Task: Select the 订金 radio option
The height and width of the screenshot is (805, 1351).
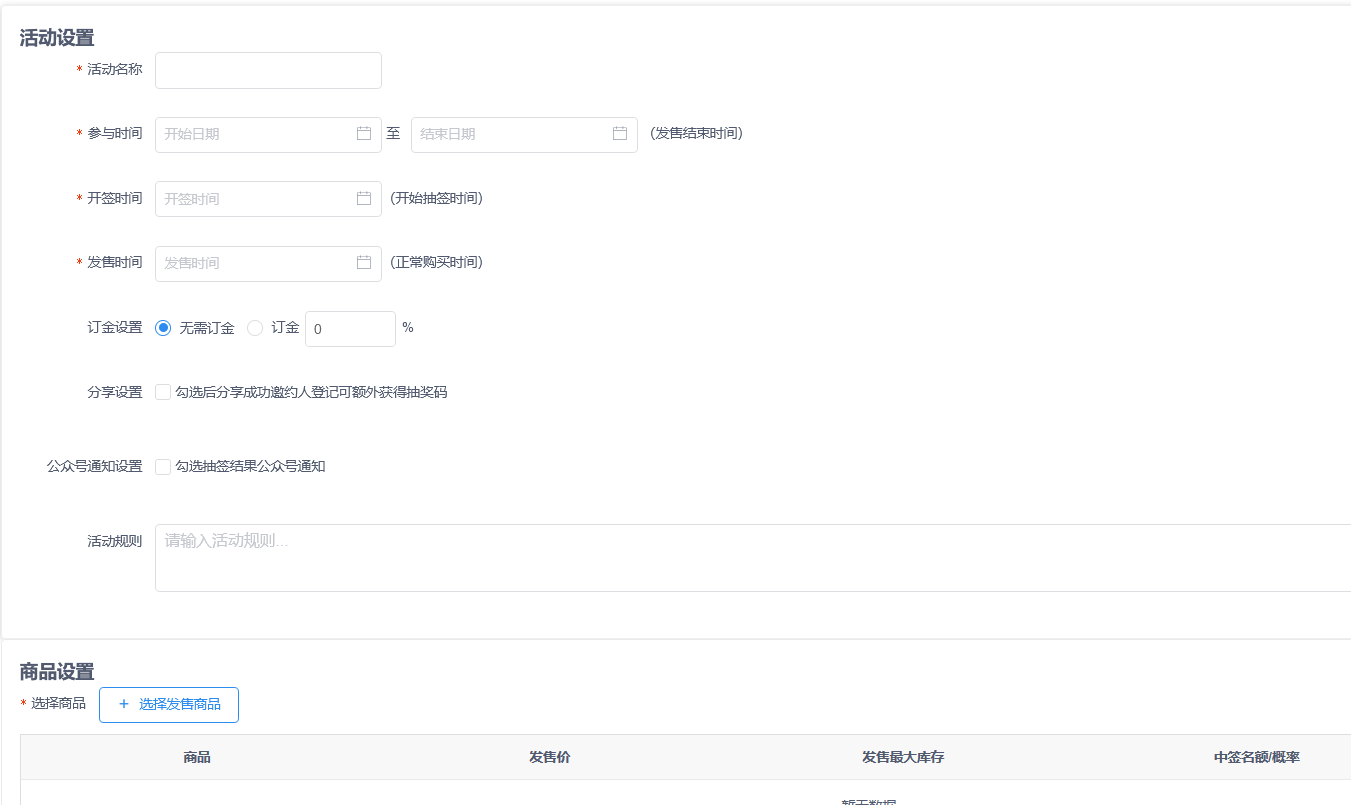Action: point(255,328)
